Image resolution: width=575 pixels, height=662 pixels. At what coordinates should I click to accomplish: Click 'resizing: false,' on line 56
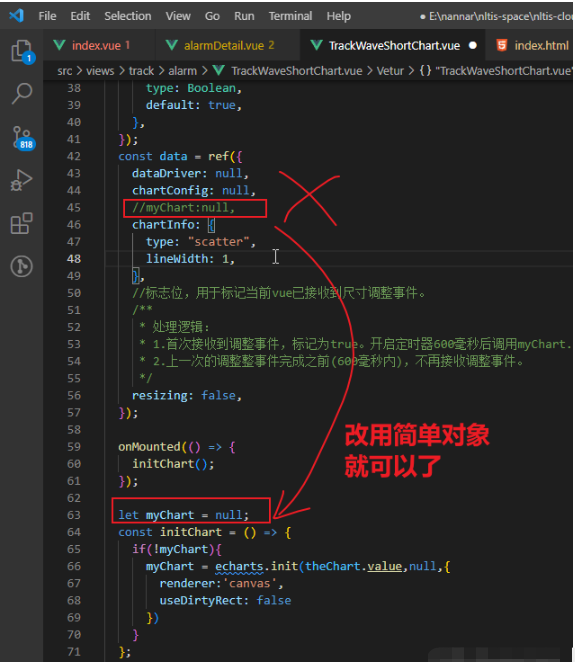(x=187, y=396)
